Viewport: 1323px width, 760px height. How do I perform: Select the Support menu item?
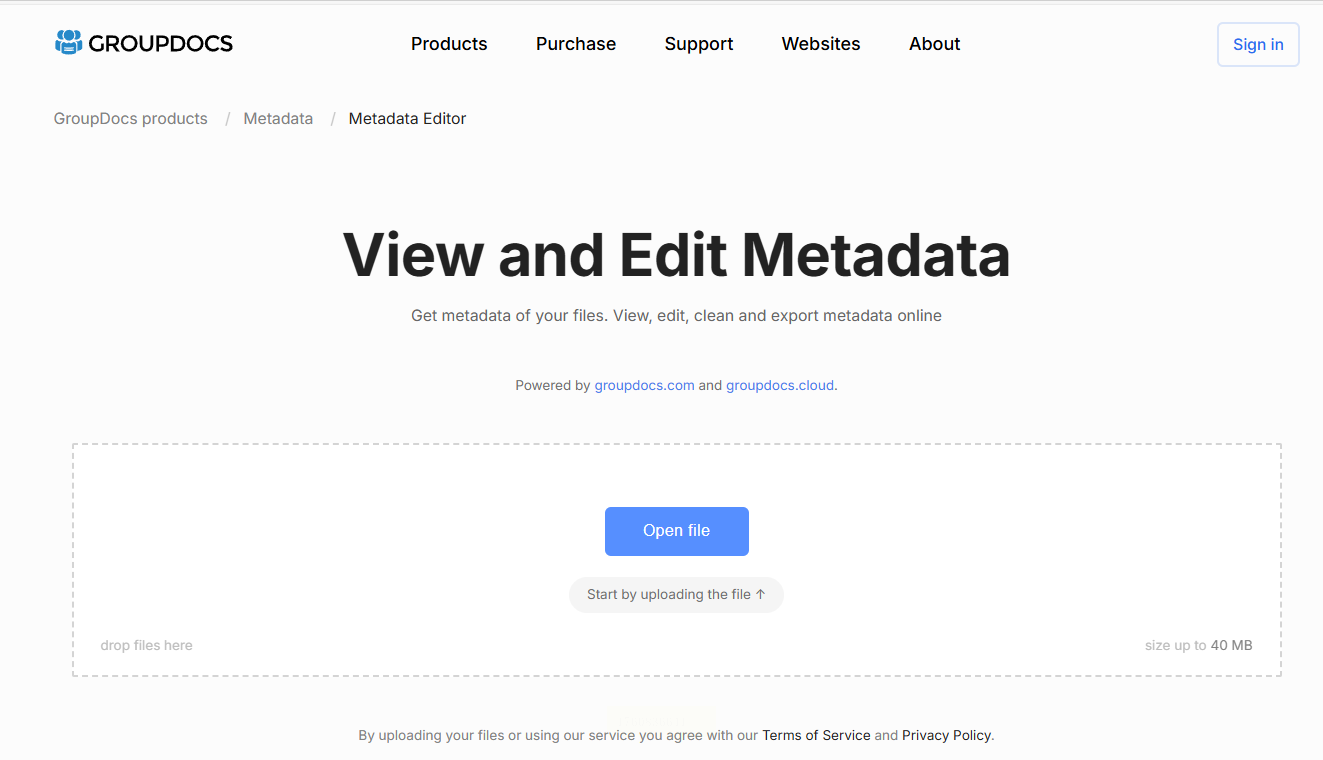[699, 44]
